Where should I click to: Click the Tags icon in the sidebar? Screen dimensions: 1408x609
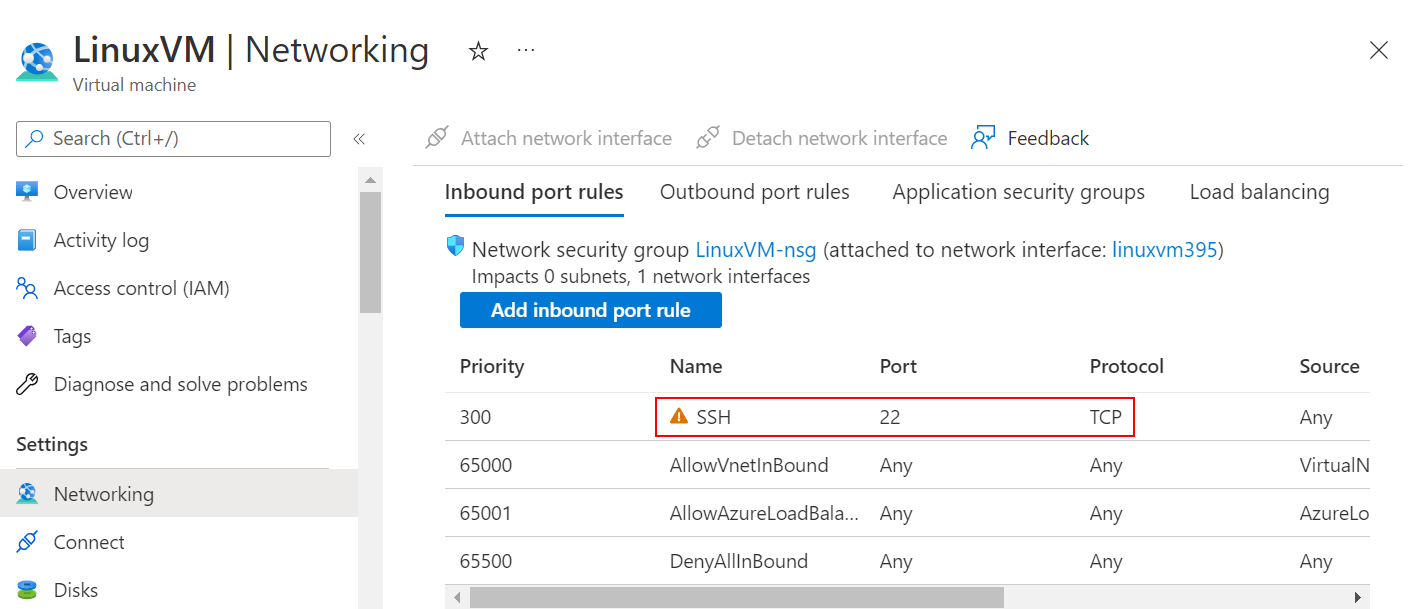tap(28, 335)
